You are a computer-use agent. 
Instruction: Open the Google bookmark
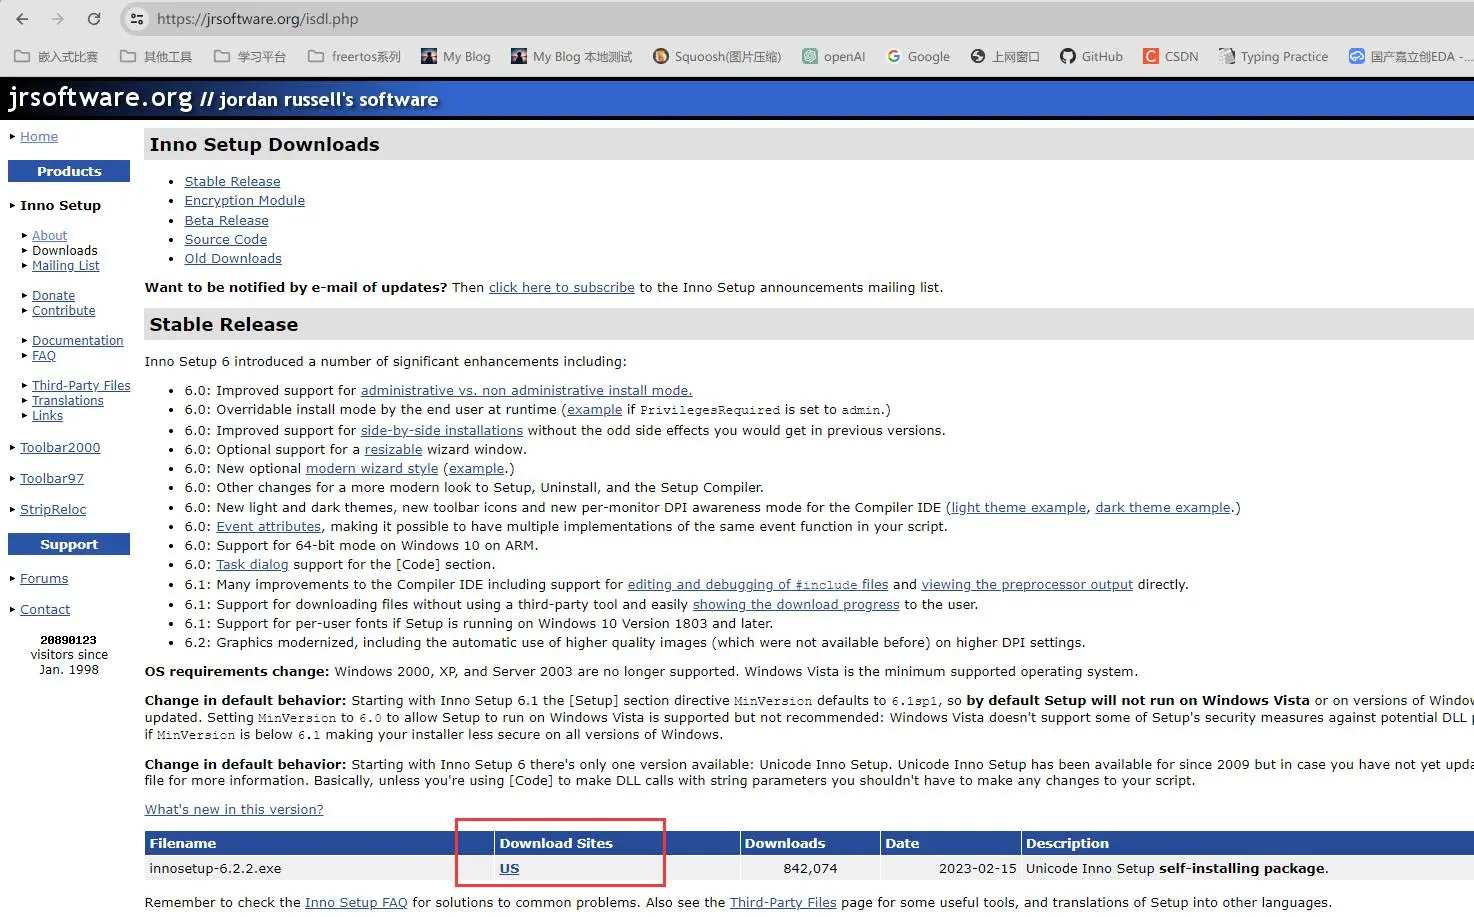(x=918, y=57)
